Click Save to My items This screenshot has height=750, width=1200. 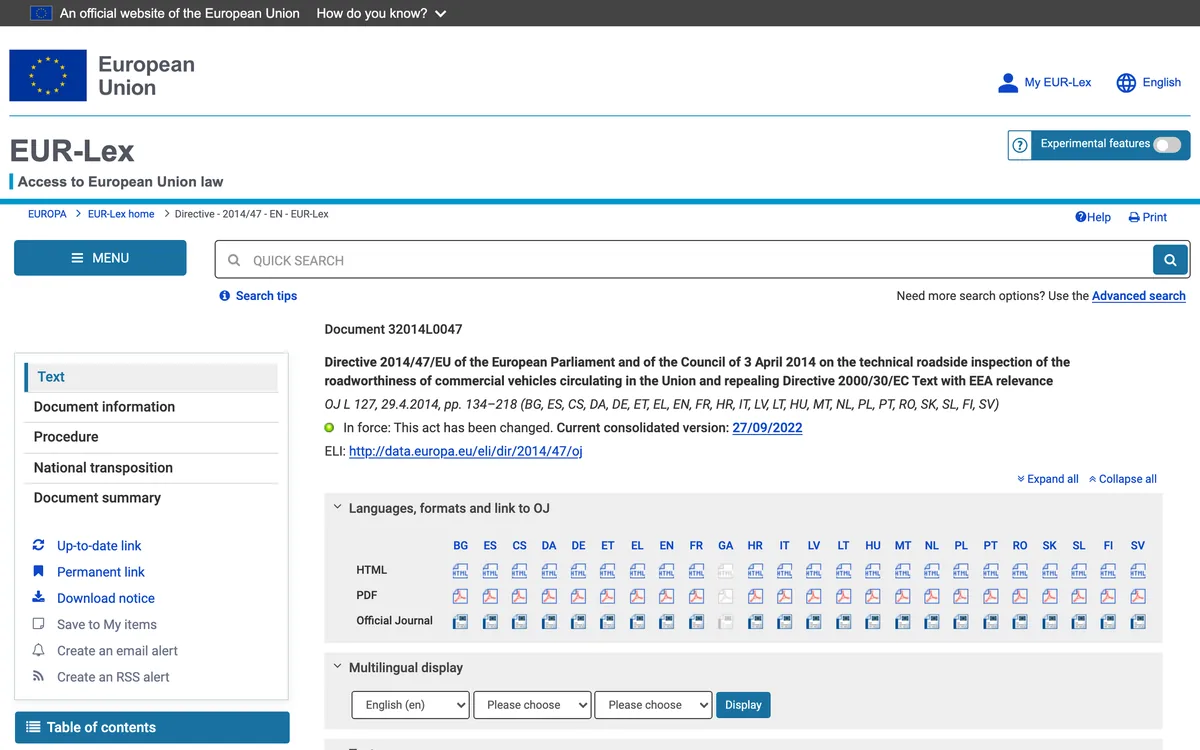pos(107,625)
